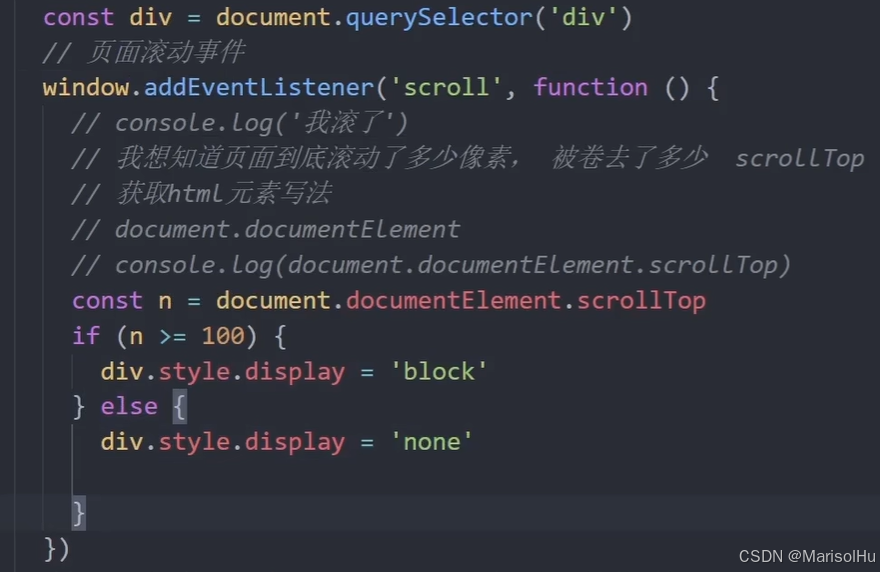Click red 'documentElement' in the const n line
880x572 pixels.
[453, 300]
